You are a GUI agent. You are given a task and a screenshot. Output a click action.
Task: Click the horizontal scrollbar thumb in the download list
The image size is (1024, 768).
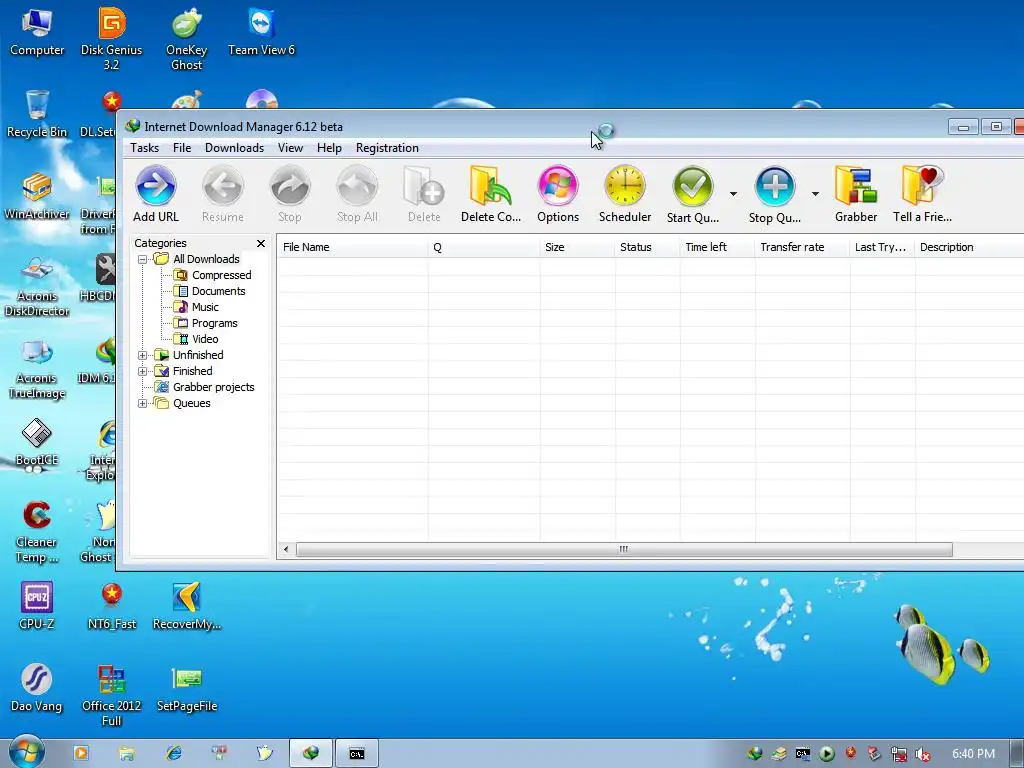624,549
